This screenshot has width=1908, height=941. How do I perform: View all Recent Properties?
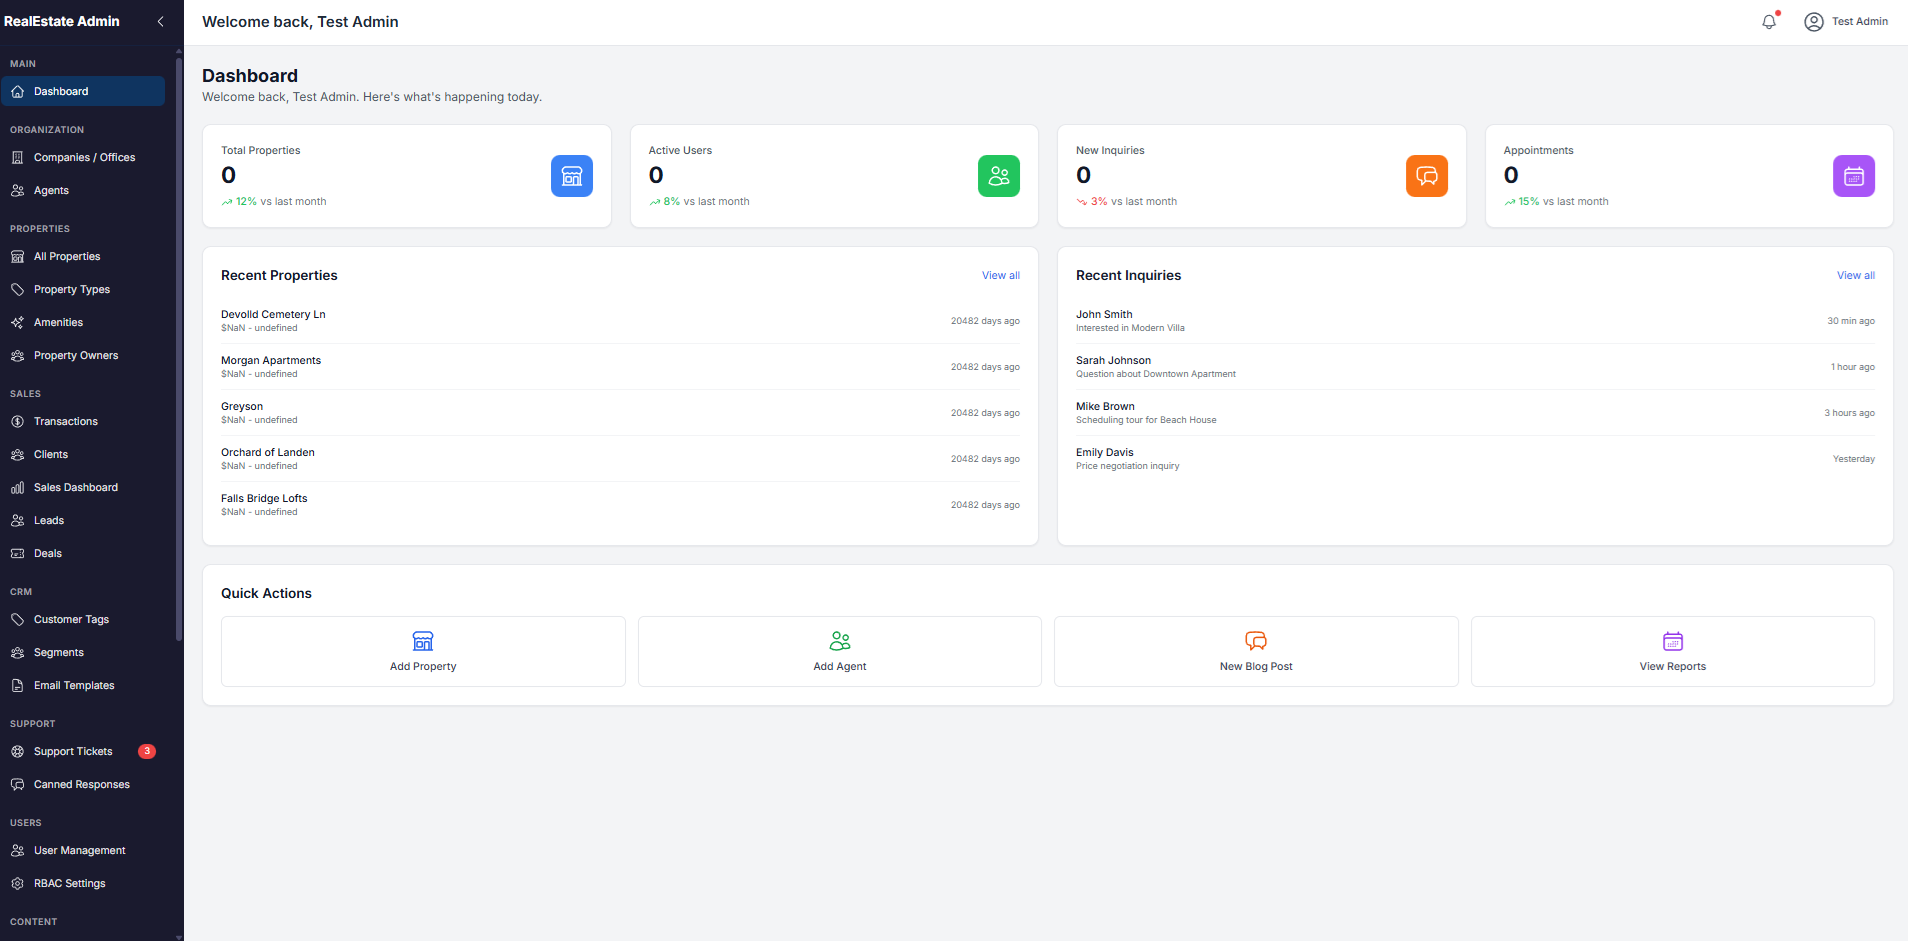(1000, 275)
